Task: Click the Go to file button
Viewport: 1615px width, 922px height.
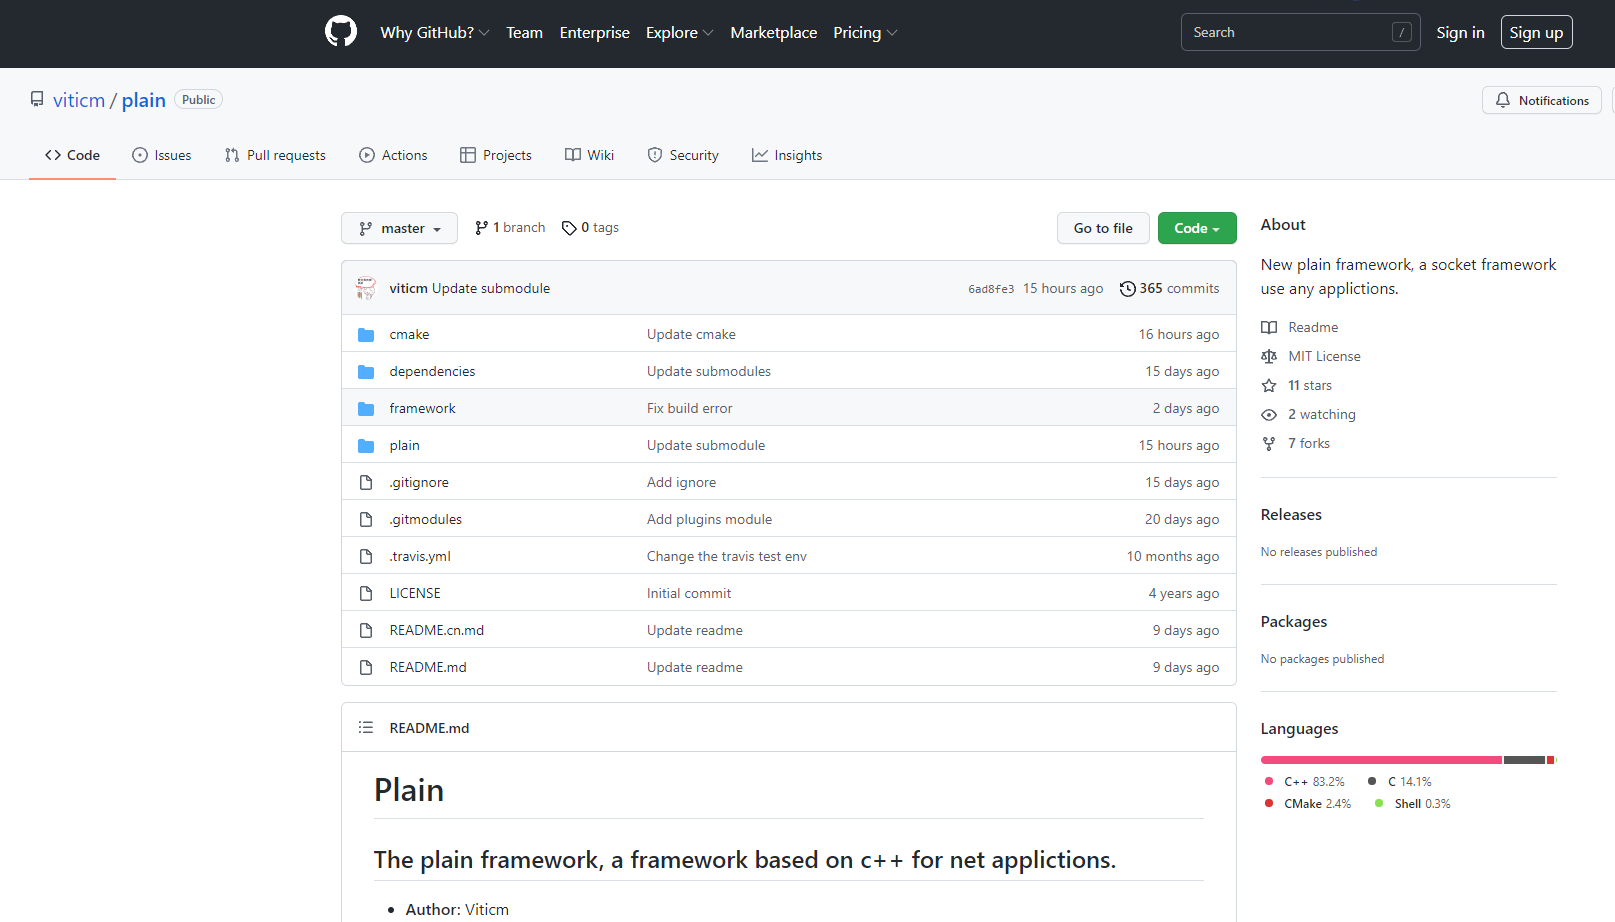Action: tap(1103, 228)
